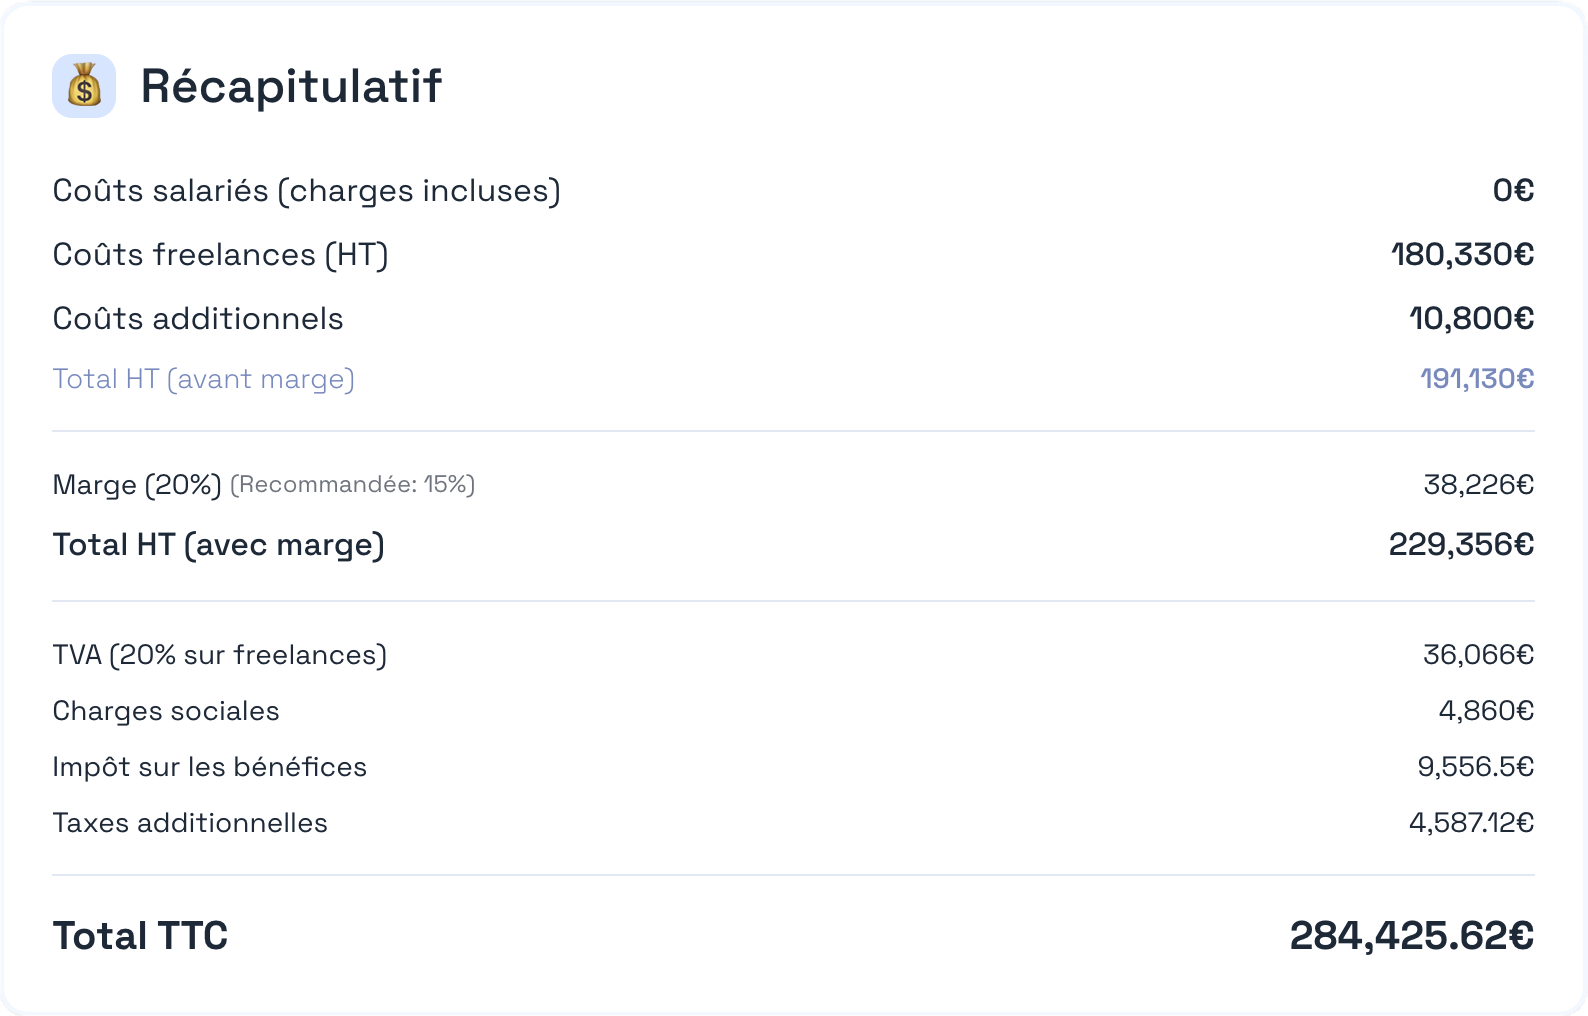Select the 229,356€ total with margin
The image size is (1588, 1016).
click(1461, 545)
